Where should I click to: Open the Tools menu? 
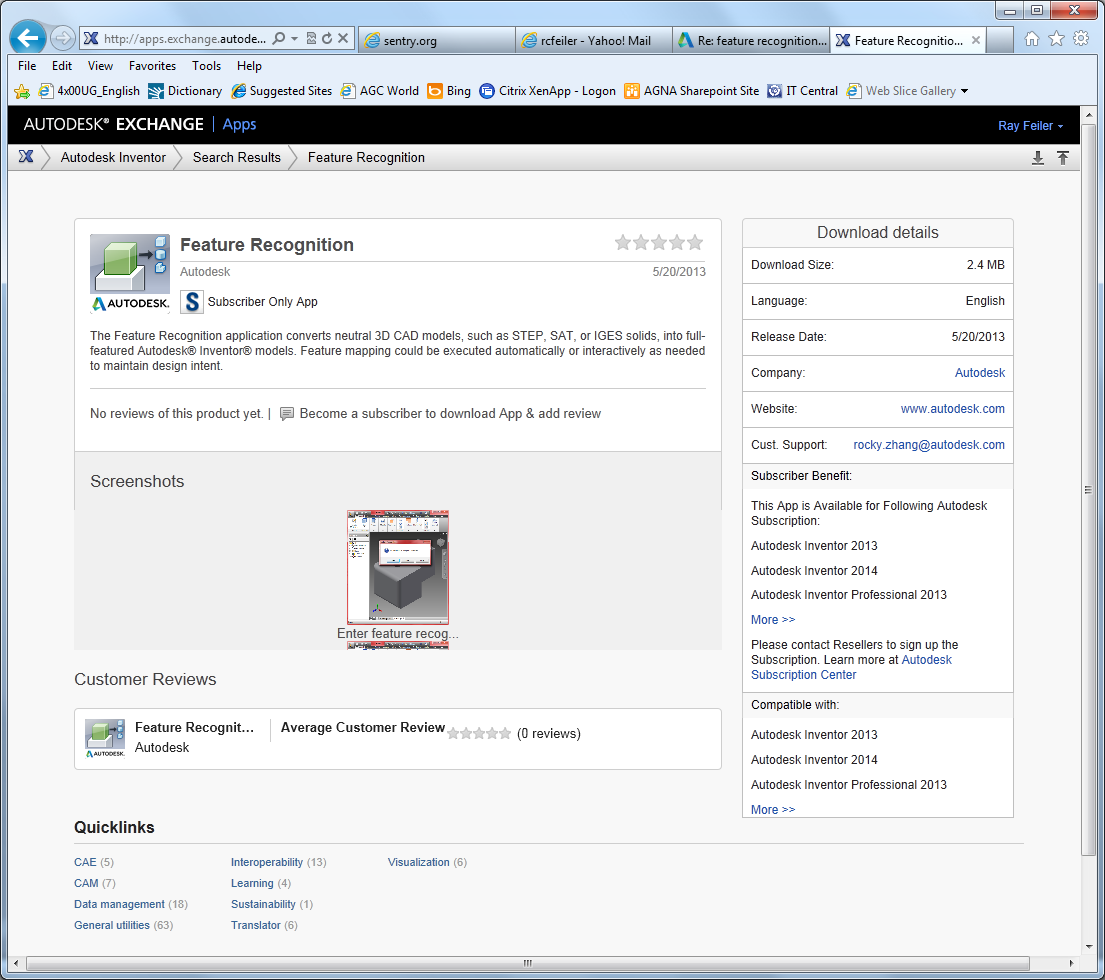point(206,65)
